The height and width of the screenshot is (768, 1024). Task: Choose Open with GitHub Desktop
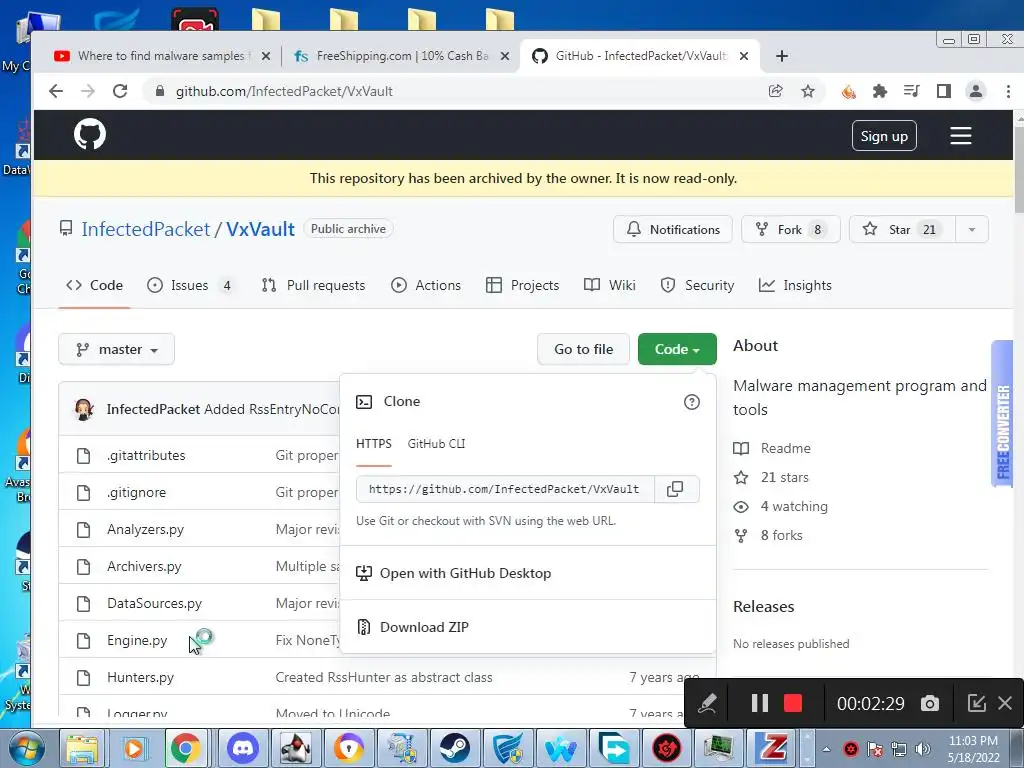pyautogui.click(x=465, y=573)
